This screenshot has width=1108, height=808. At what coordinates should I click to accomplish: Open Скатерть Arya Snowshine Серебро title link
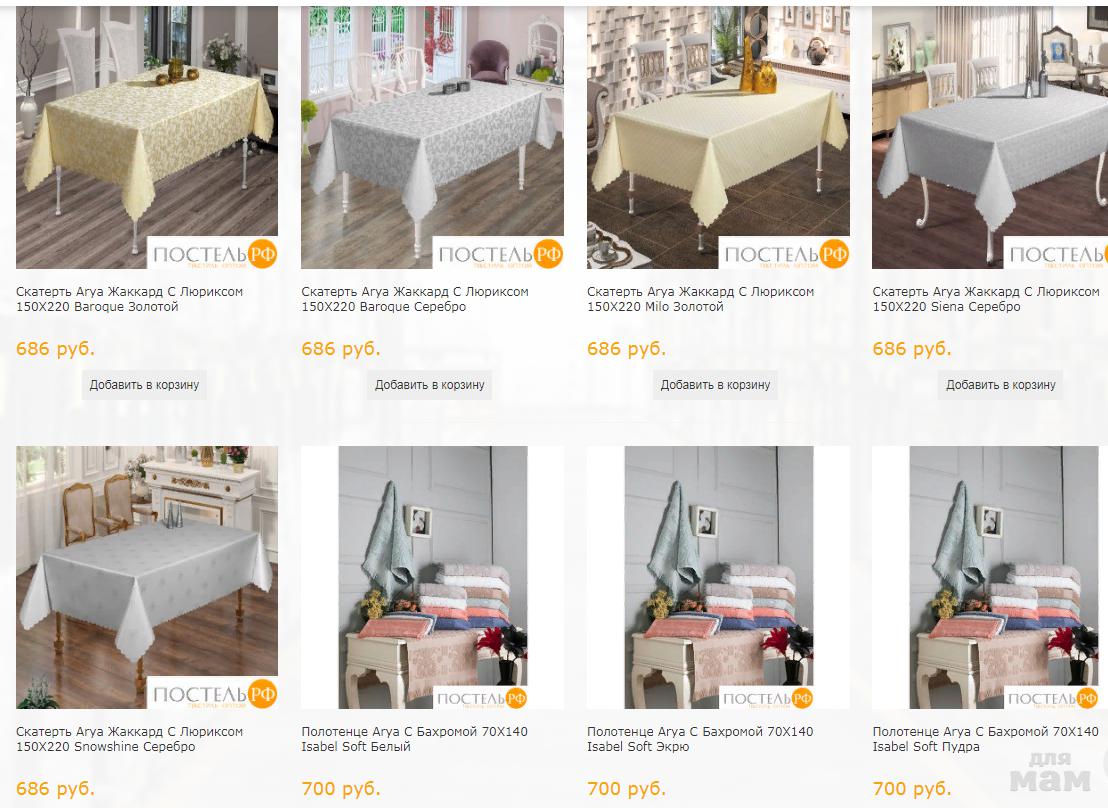coord(129,739)
